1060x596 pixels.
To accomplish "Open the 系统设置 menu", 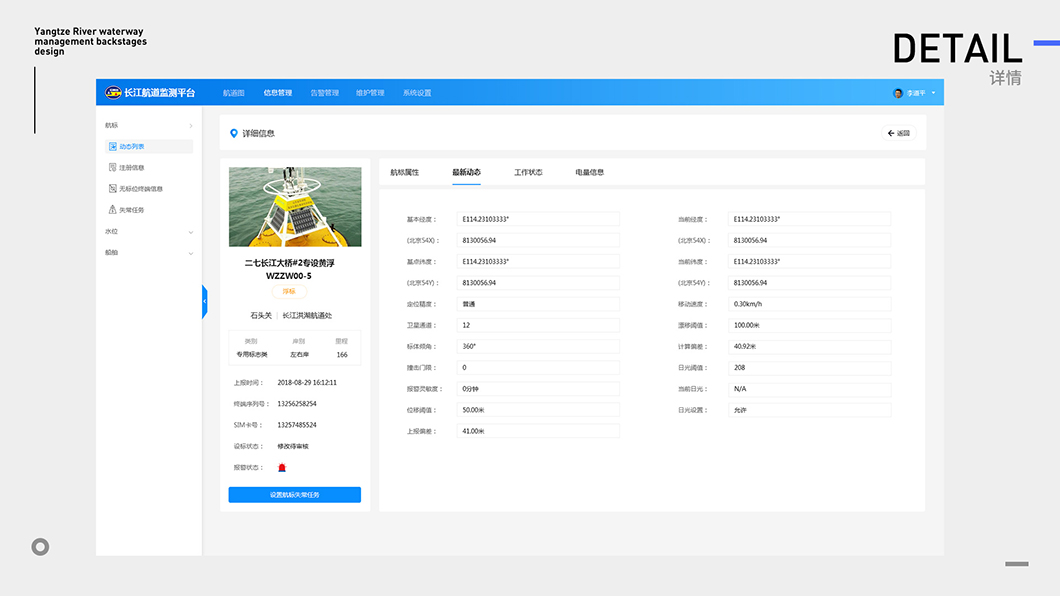I will 417,93.
